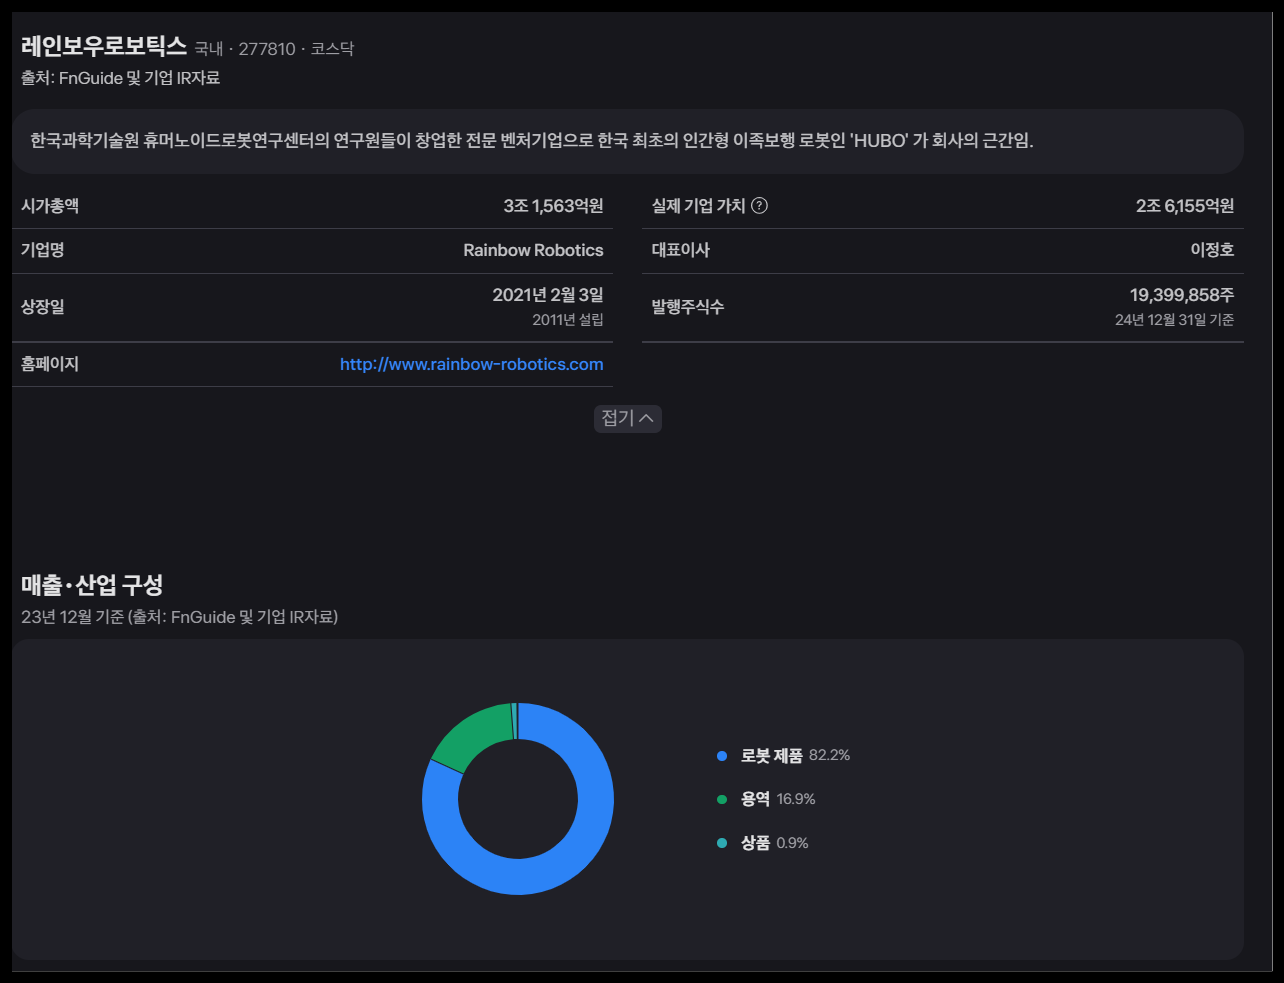The width and height of the screenshot is (1284, 983).
Task: Click the 24년 12월 31일 기준 note
Action: 1174,320
